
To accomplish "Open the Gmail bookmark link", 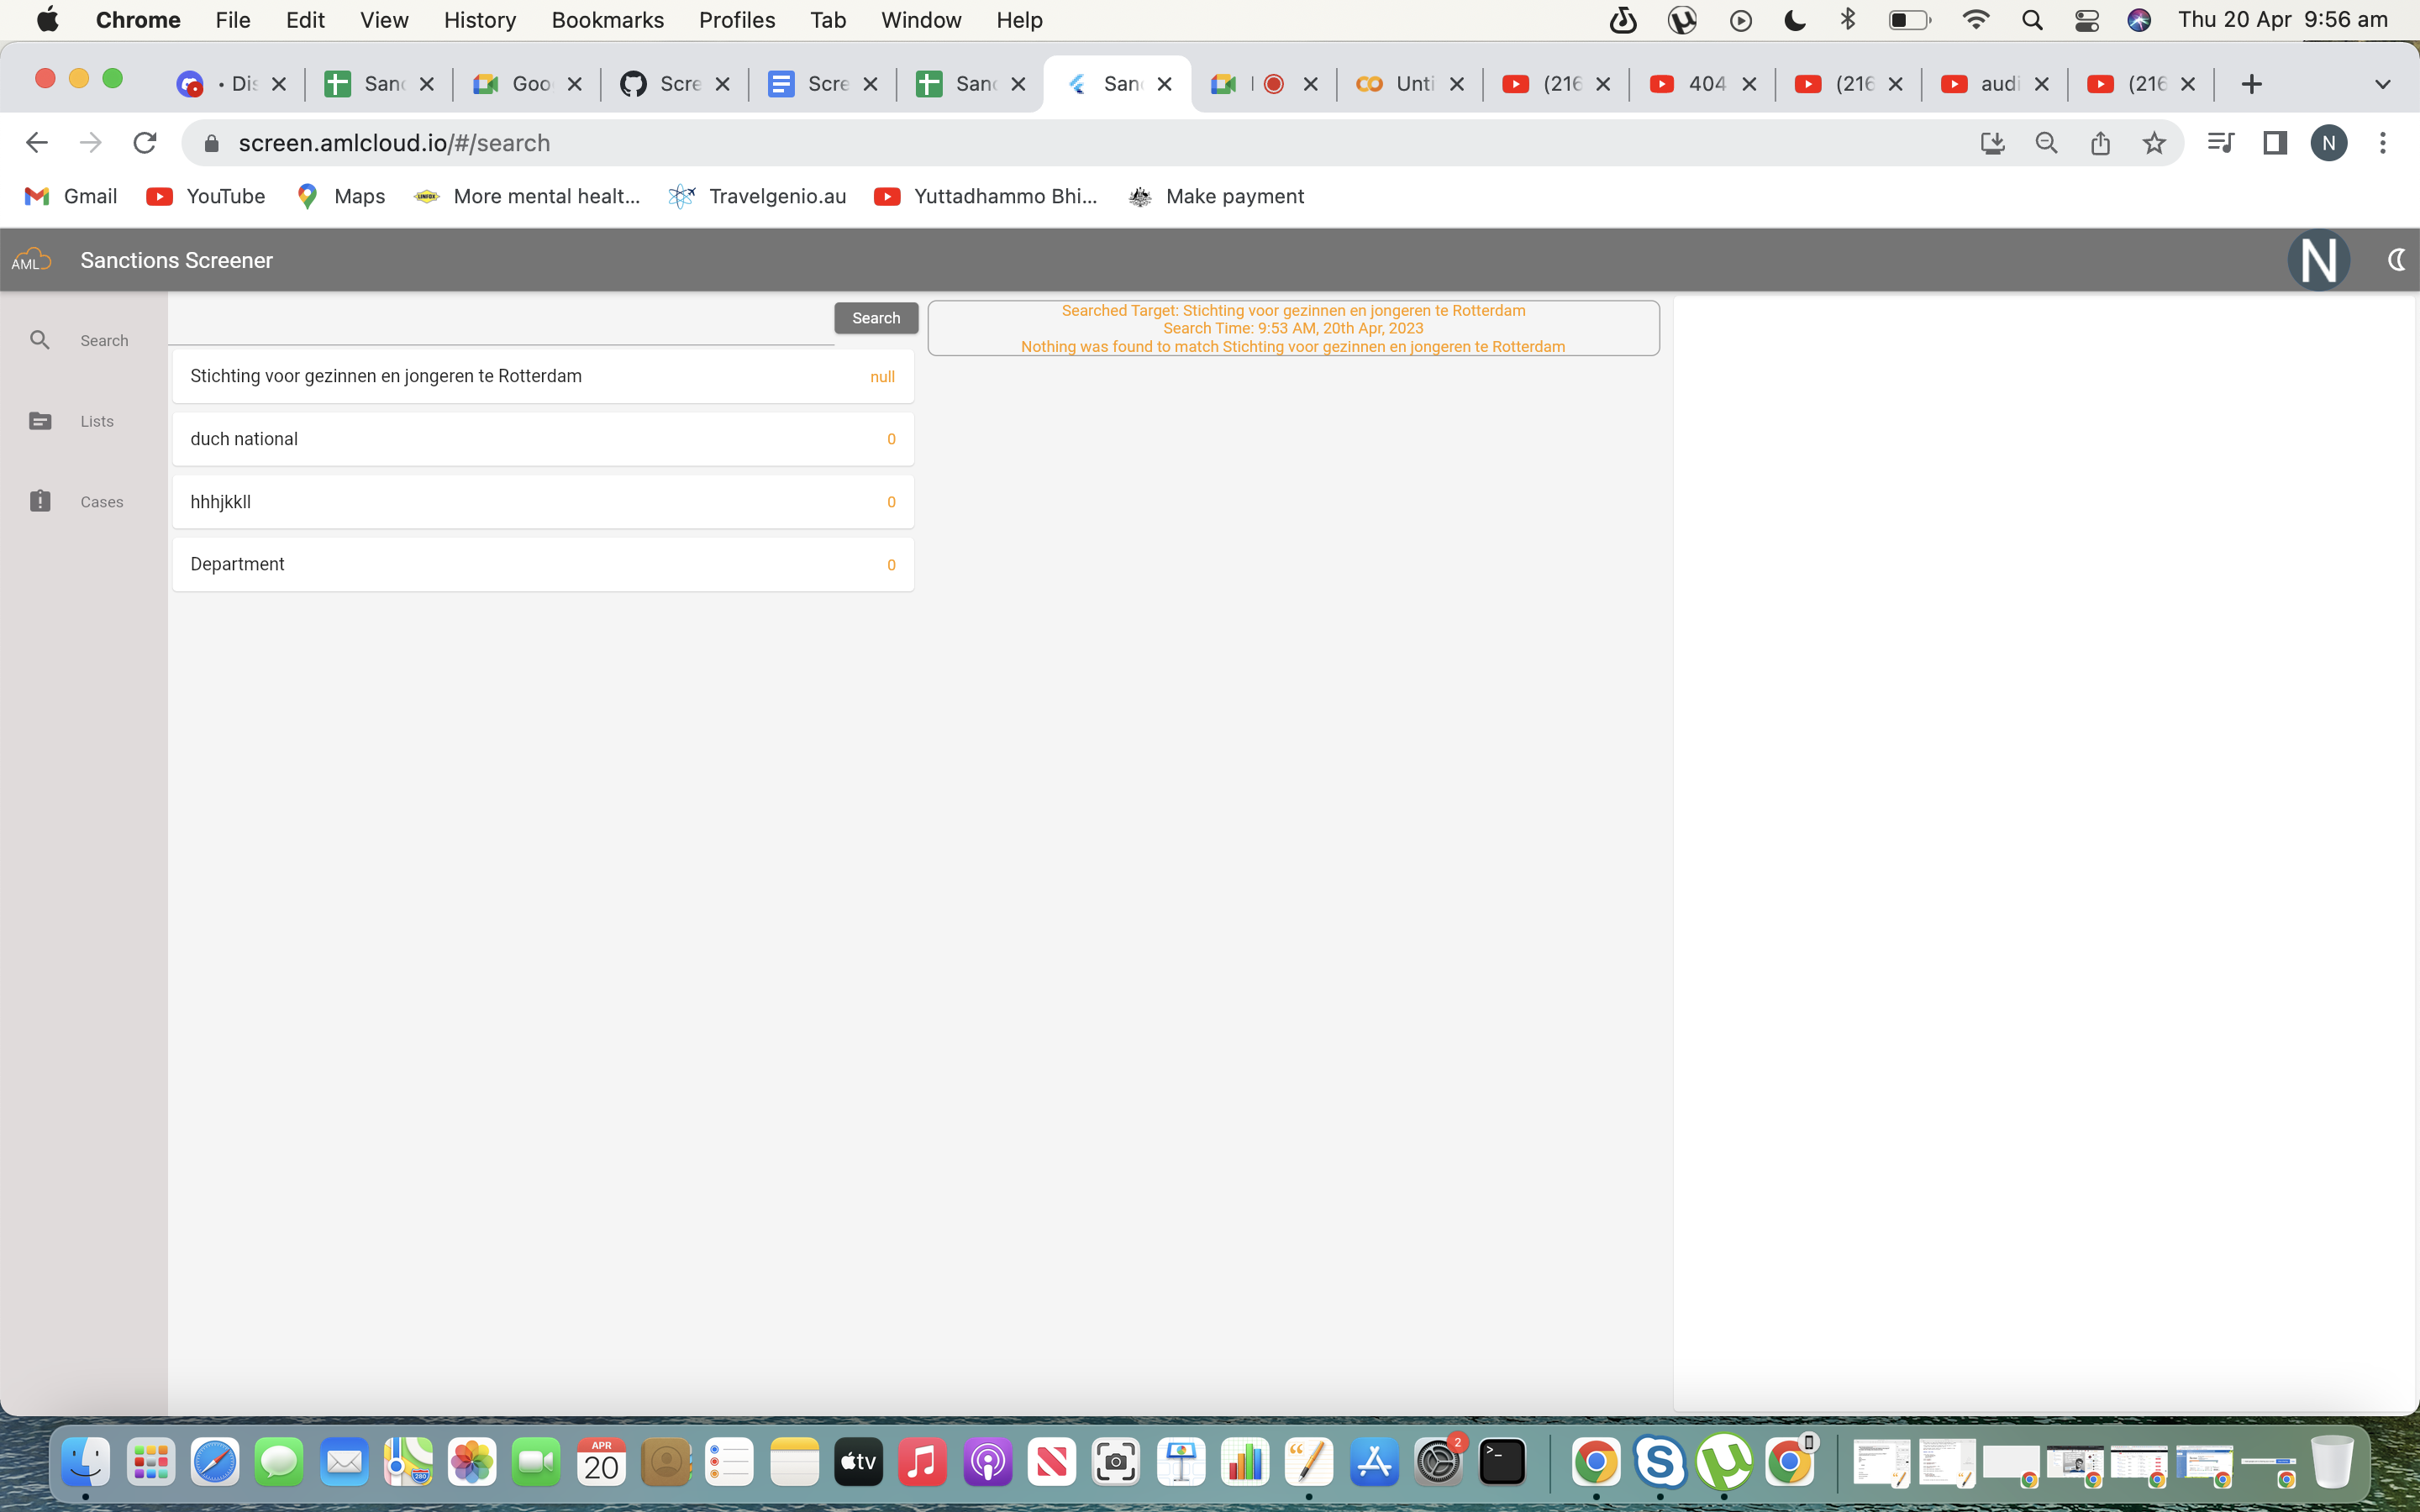I will [x=69, y=196].
